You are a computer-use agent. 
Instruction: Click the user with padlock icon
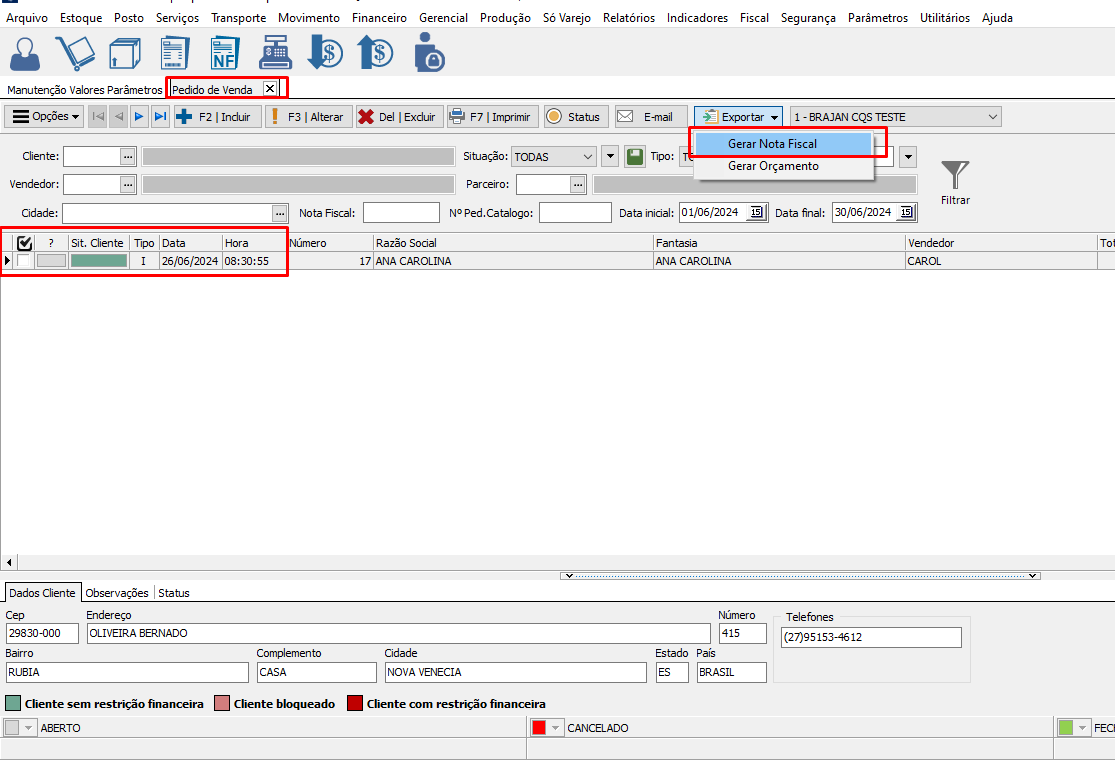coord(428,53)
